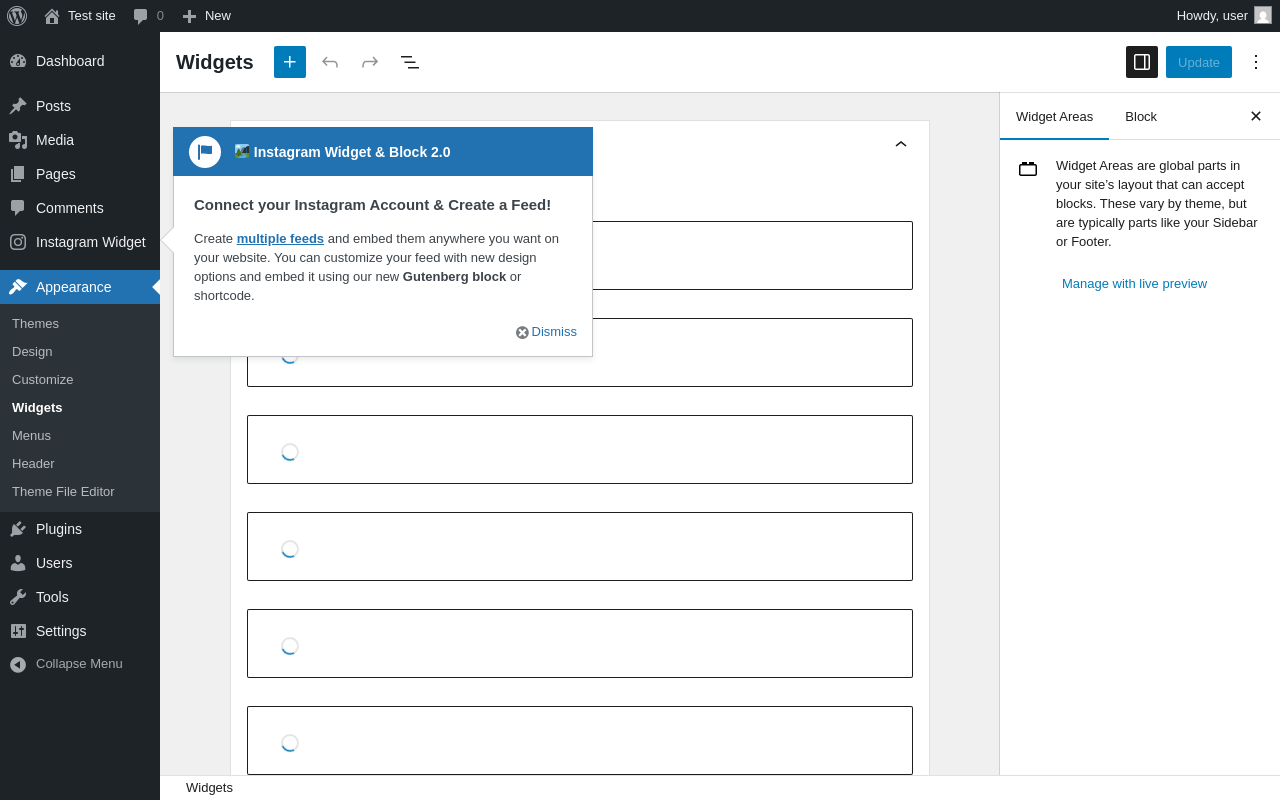Dismiss the Instagram Widget notice

click(546, 332)
